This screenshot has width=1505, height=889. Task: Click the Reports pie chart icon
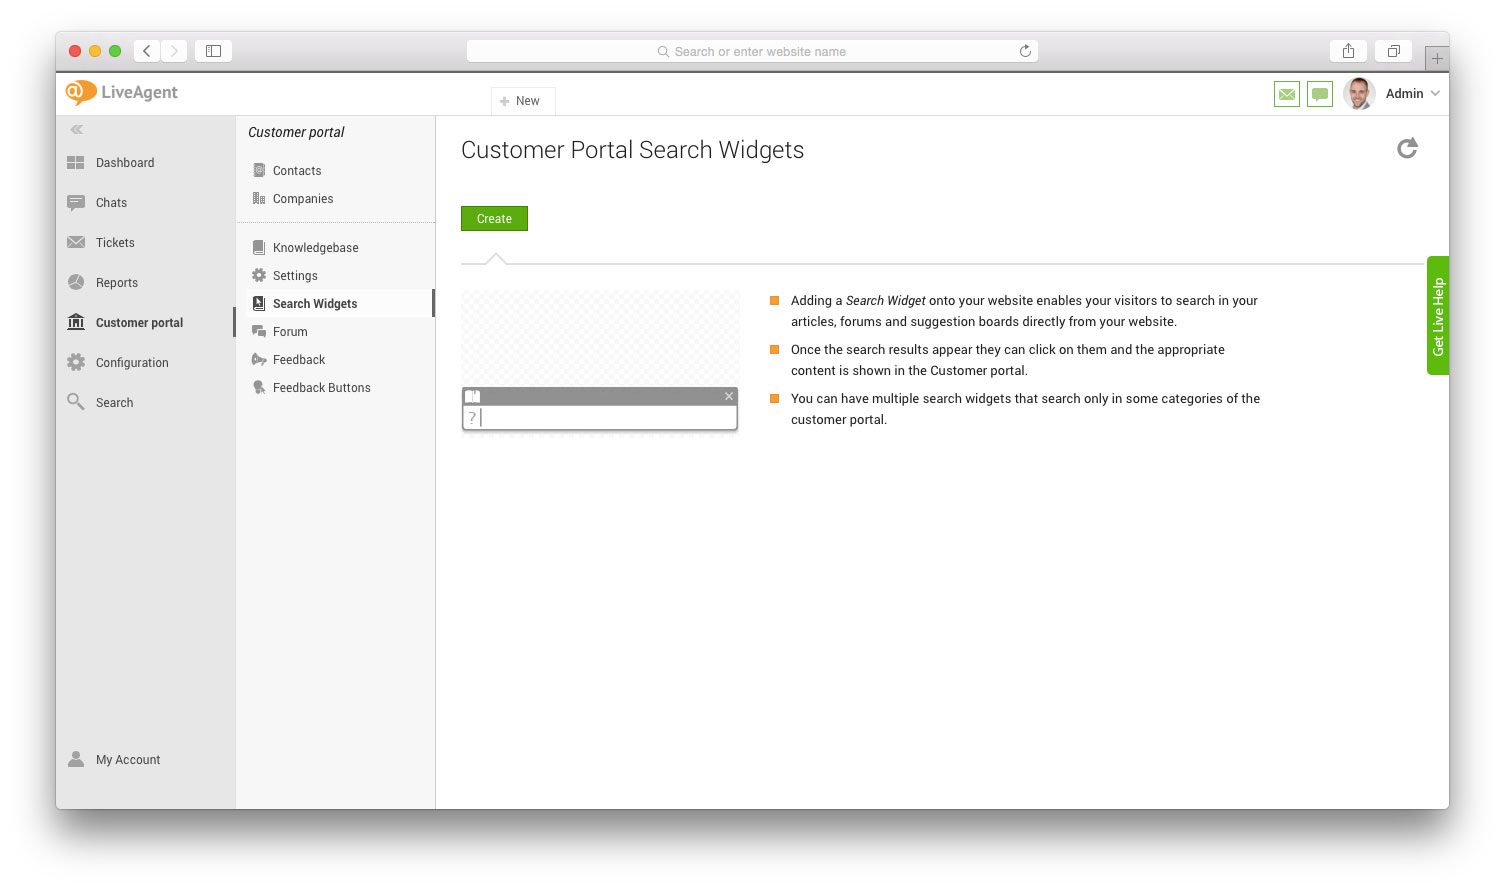[76, 282]
